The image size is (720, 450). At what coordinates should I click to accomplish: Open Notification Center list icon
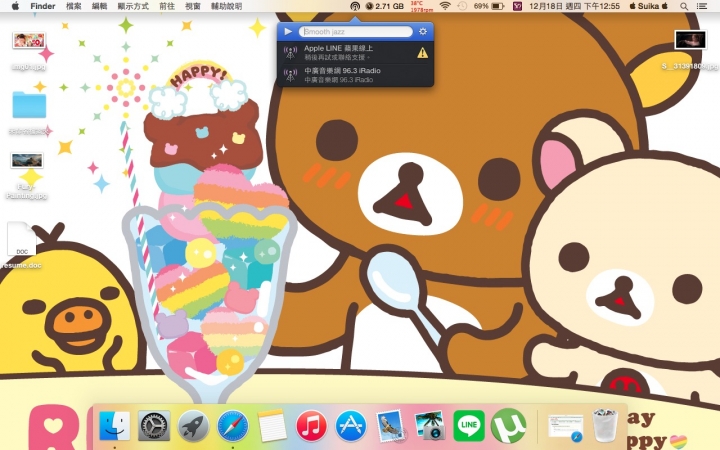point(702,6)
